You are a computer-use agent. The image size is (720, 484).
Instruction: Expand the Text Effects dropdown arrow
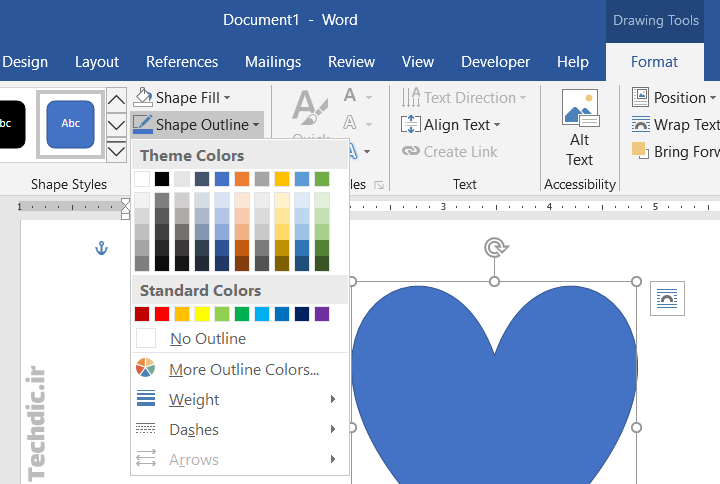click(x=367, y=151)
